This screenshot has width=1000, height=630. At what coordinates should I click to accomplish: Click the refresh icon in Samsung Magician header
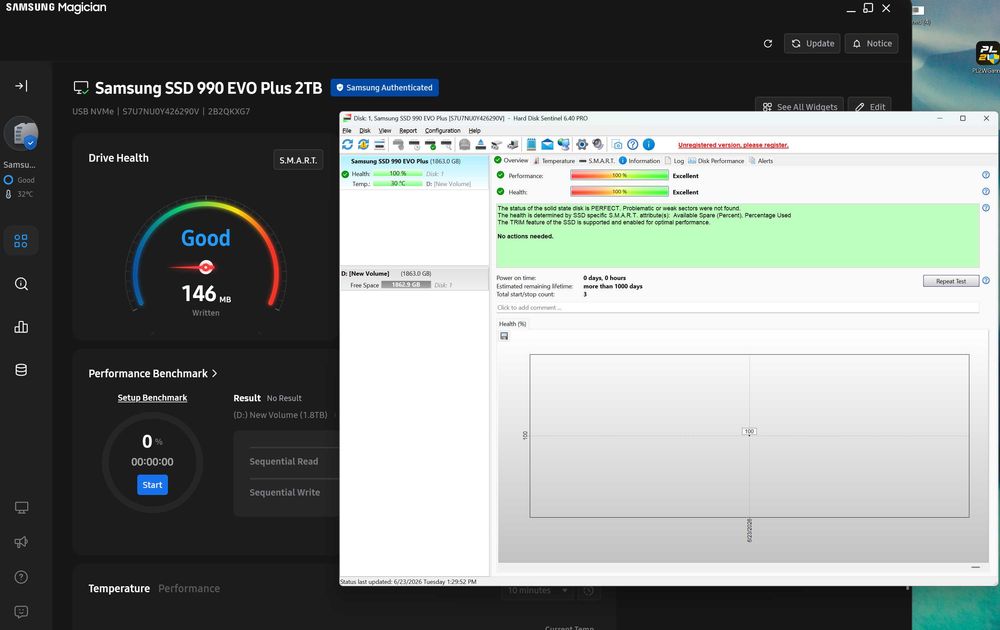coord(768,43)
